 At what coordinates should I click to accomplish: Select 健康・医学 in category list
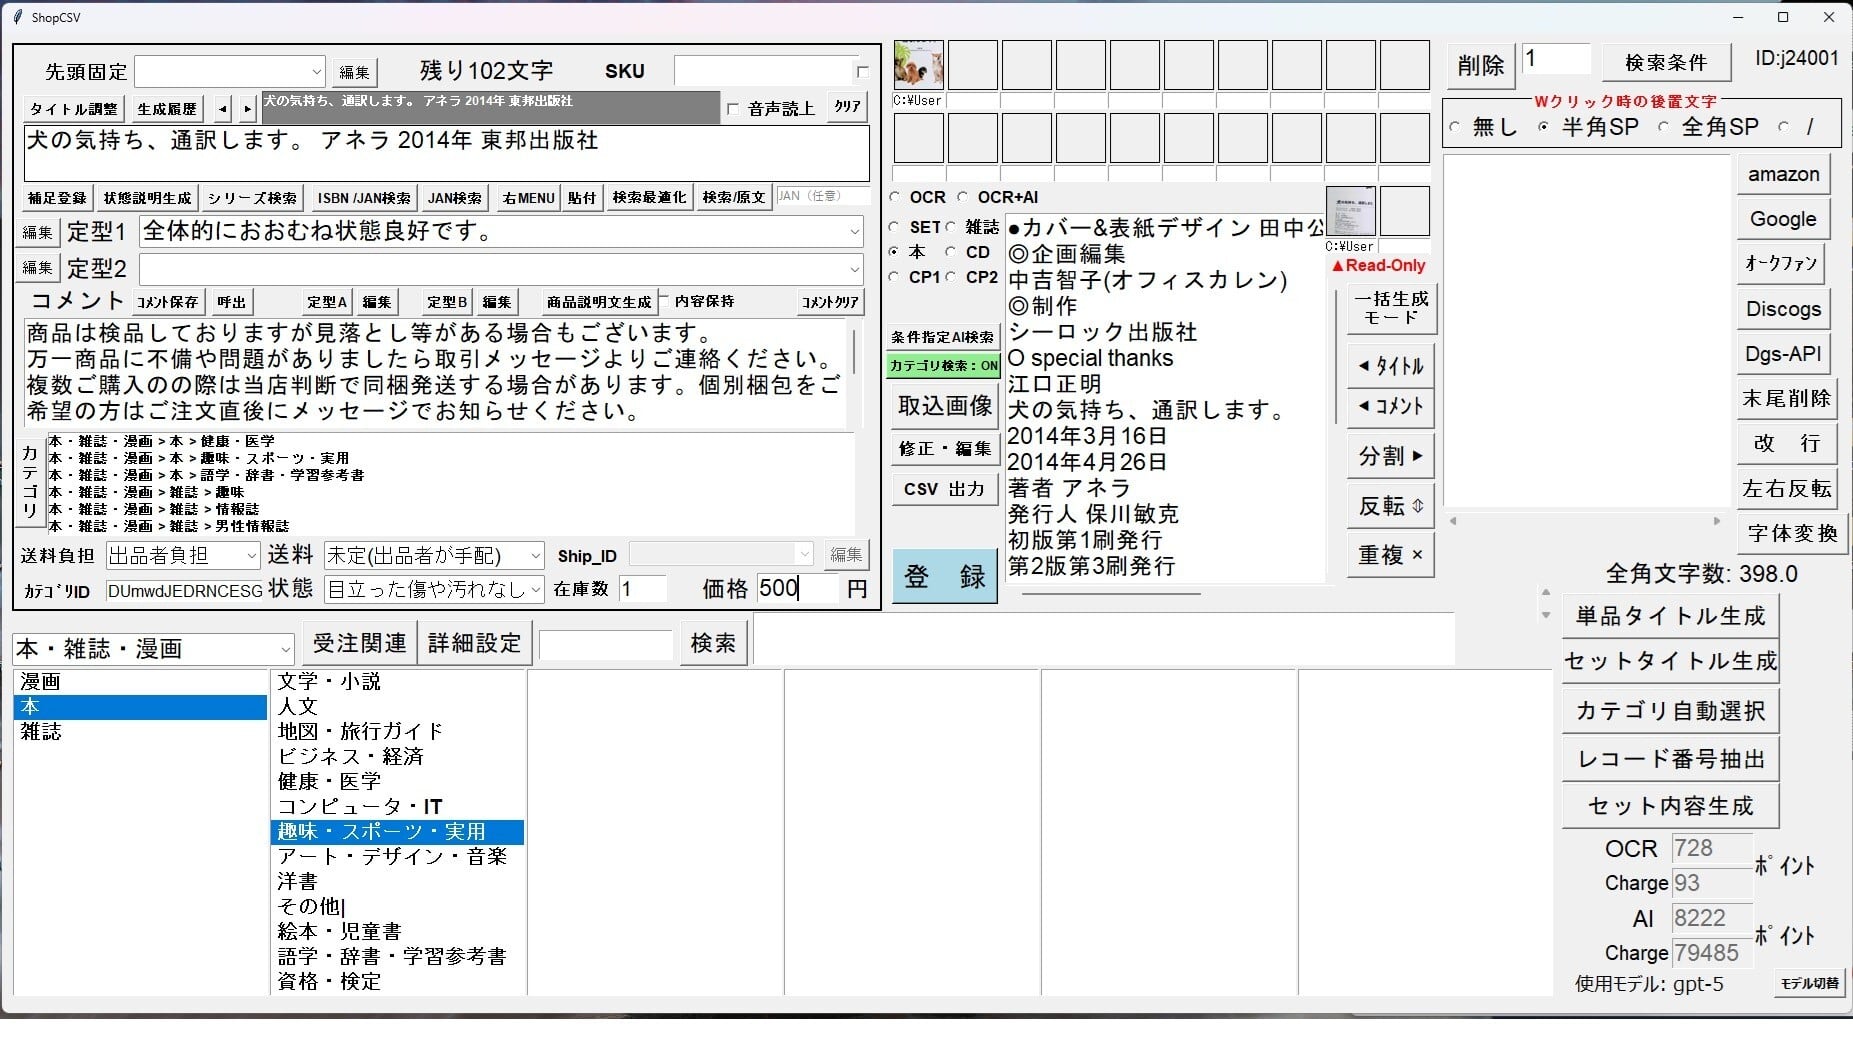point(329,781)
